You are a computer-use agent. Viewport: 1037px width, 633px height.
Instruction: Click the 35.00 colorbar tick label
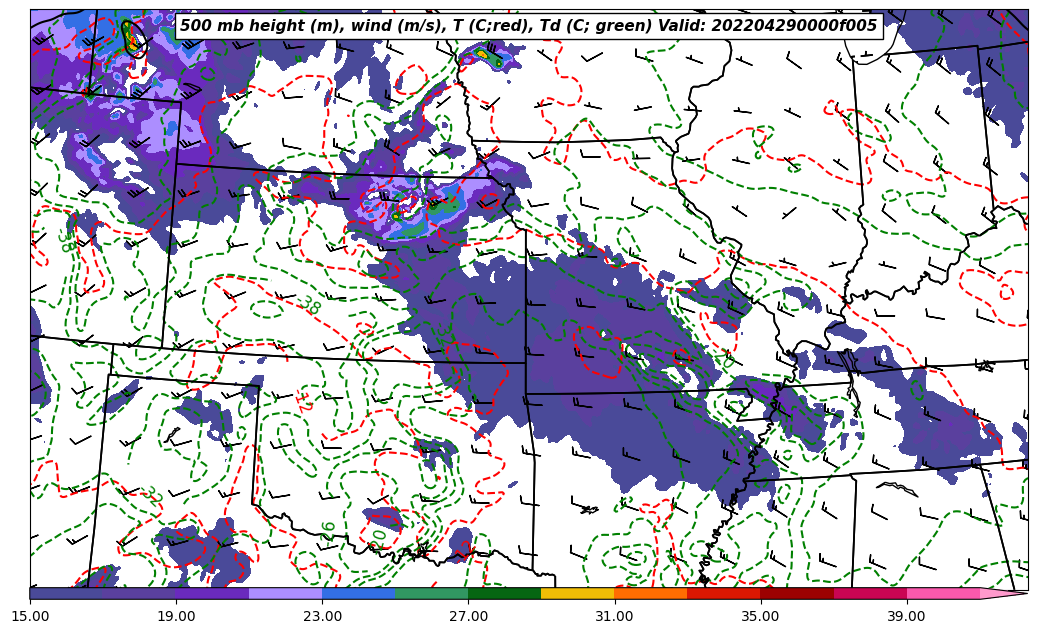(760, 616)
